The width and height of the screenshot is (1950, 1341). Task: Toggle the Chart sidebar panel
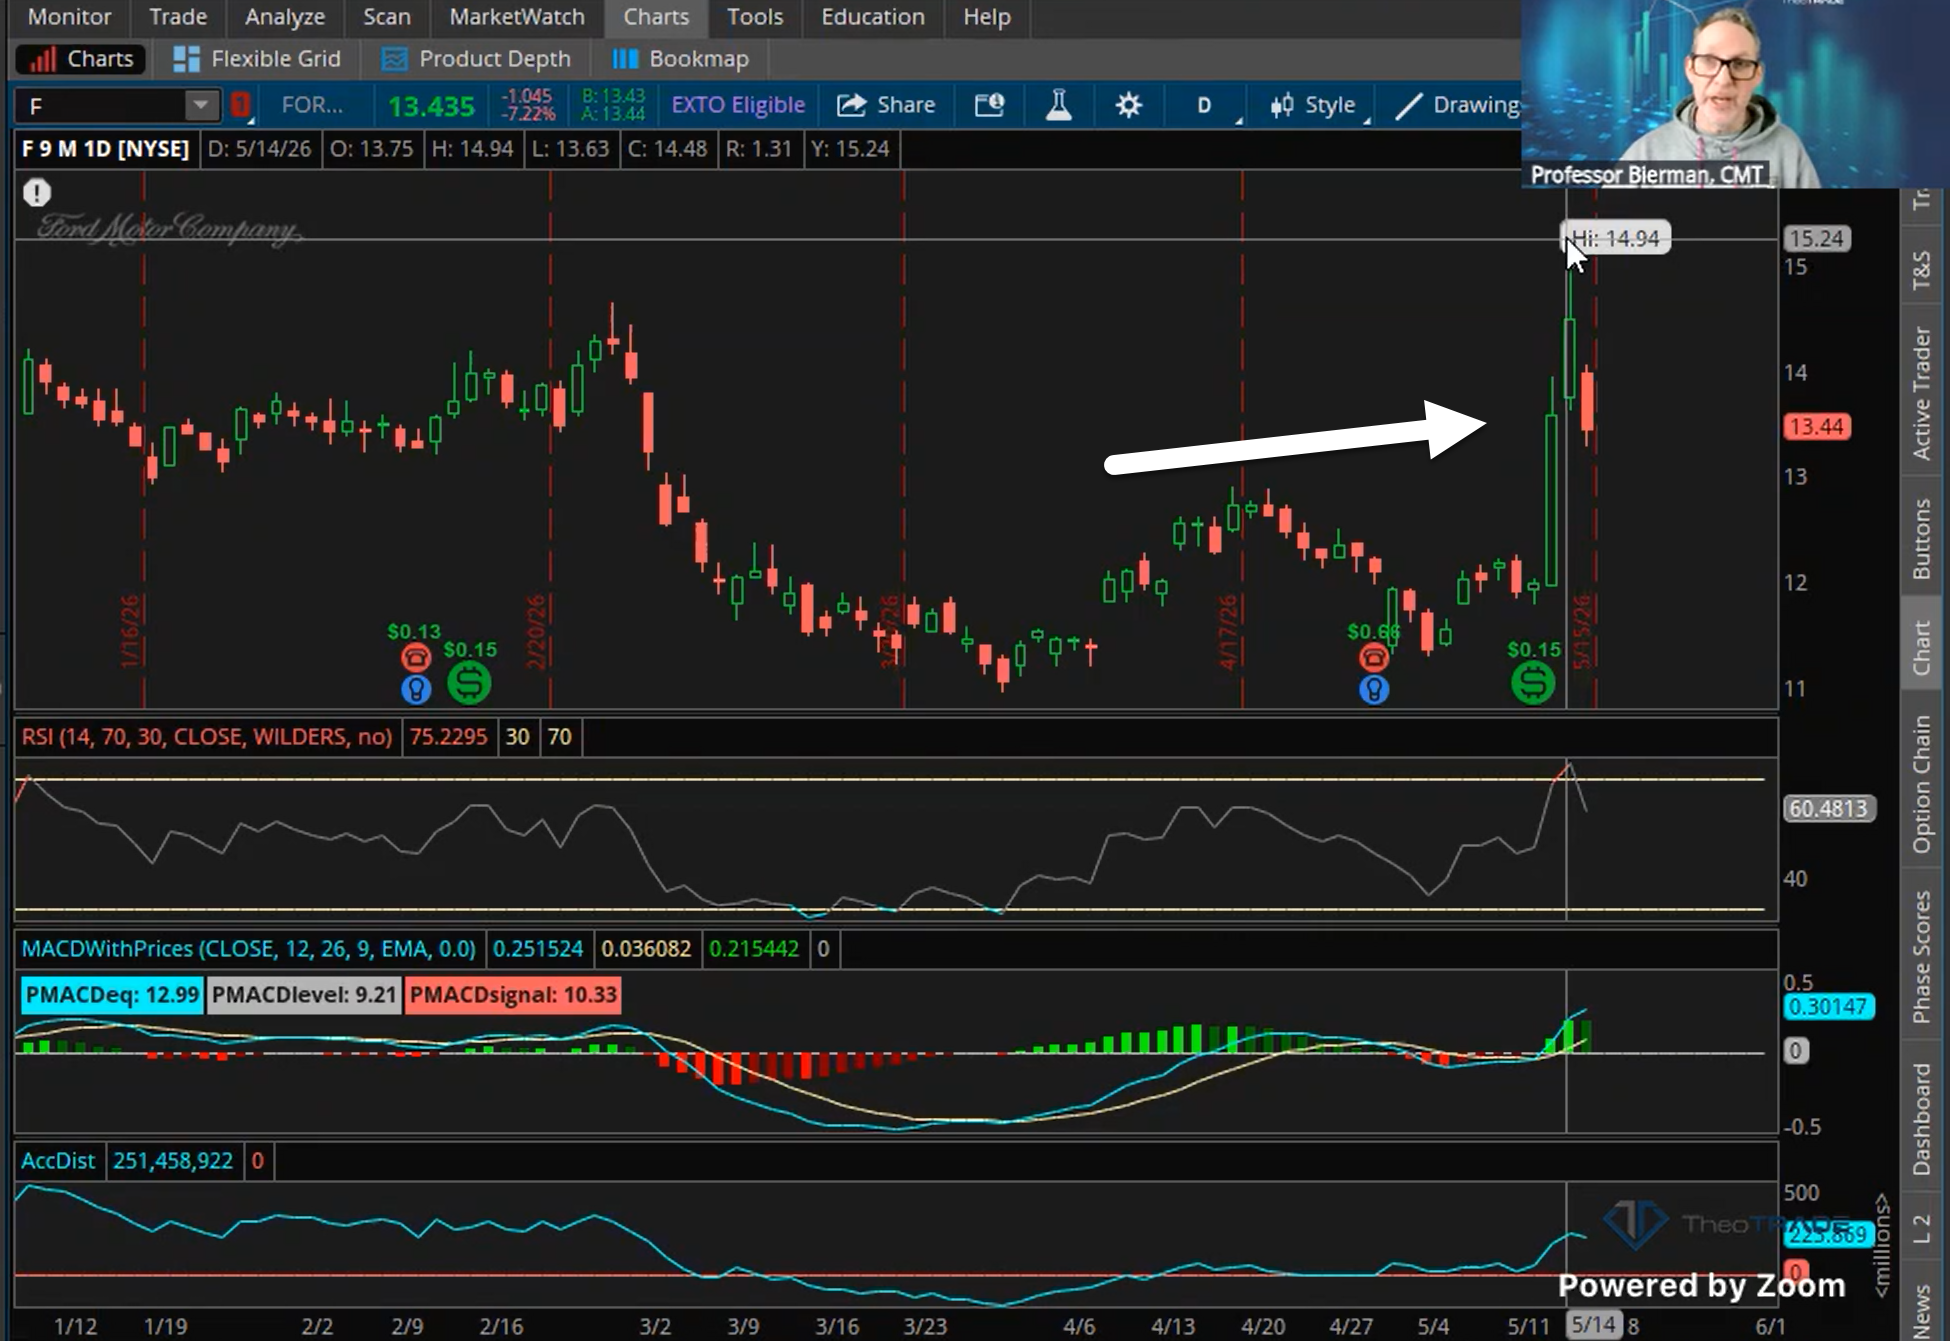(1922, 647)
